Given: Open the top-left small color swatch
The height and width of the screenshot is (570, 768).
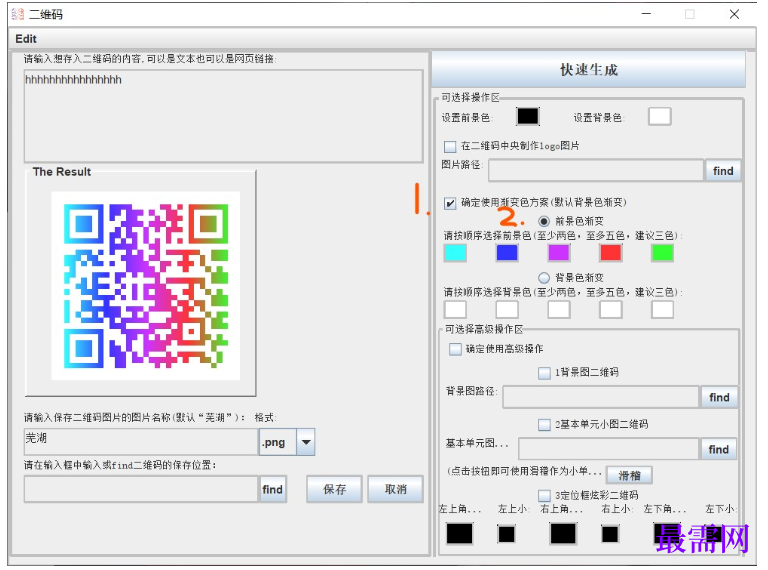Looking at the screenshot, I should click(506, 534).
